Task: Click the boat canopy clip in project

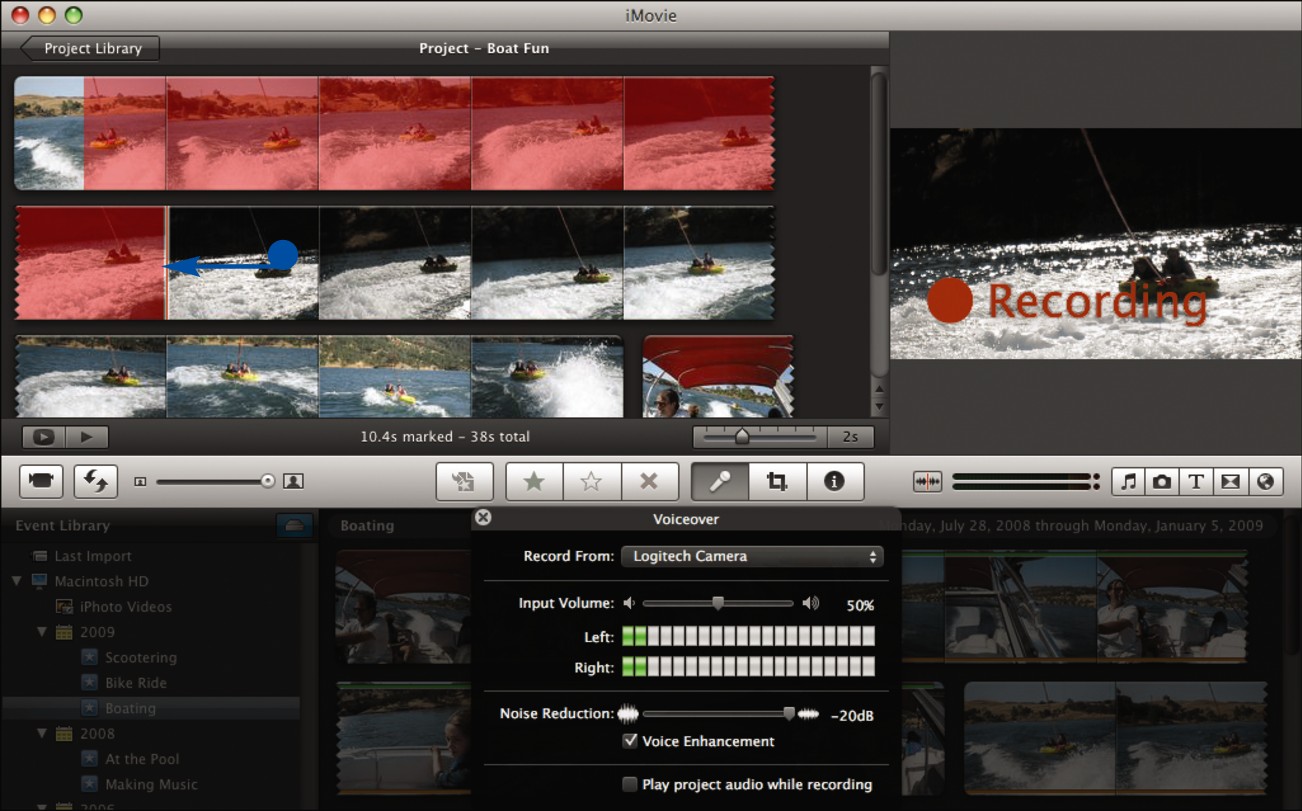Action: (x=718, y=376)
